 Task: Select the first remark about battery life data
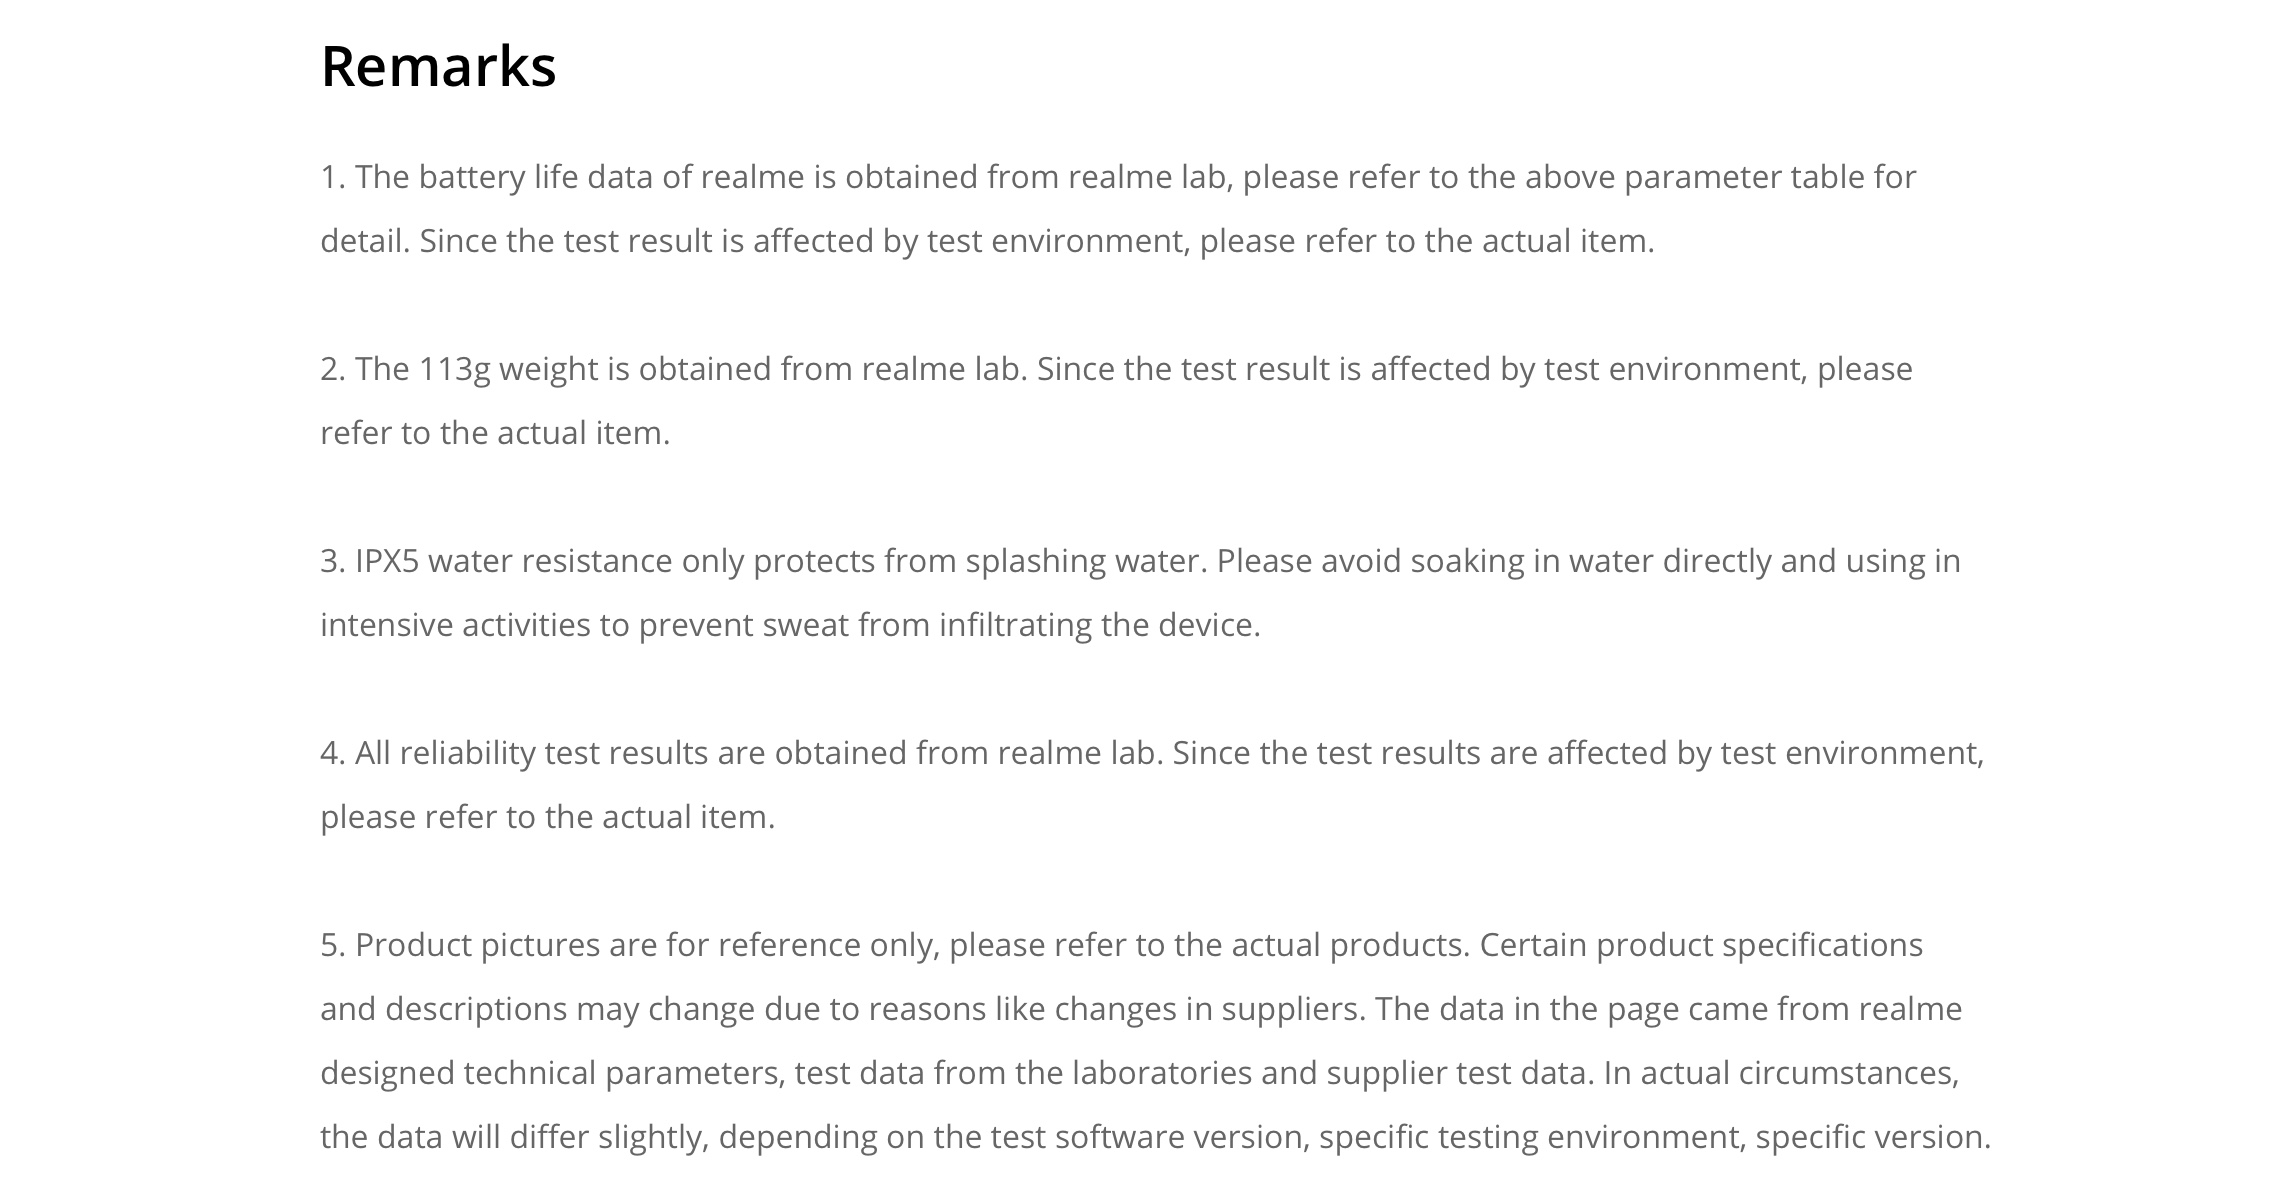pos(1118,209)
